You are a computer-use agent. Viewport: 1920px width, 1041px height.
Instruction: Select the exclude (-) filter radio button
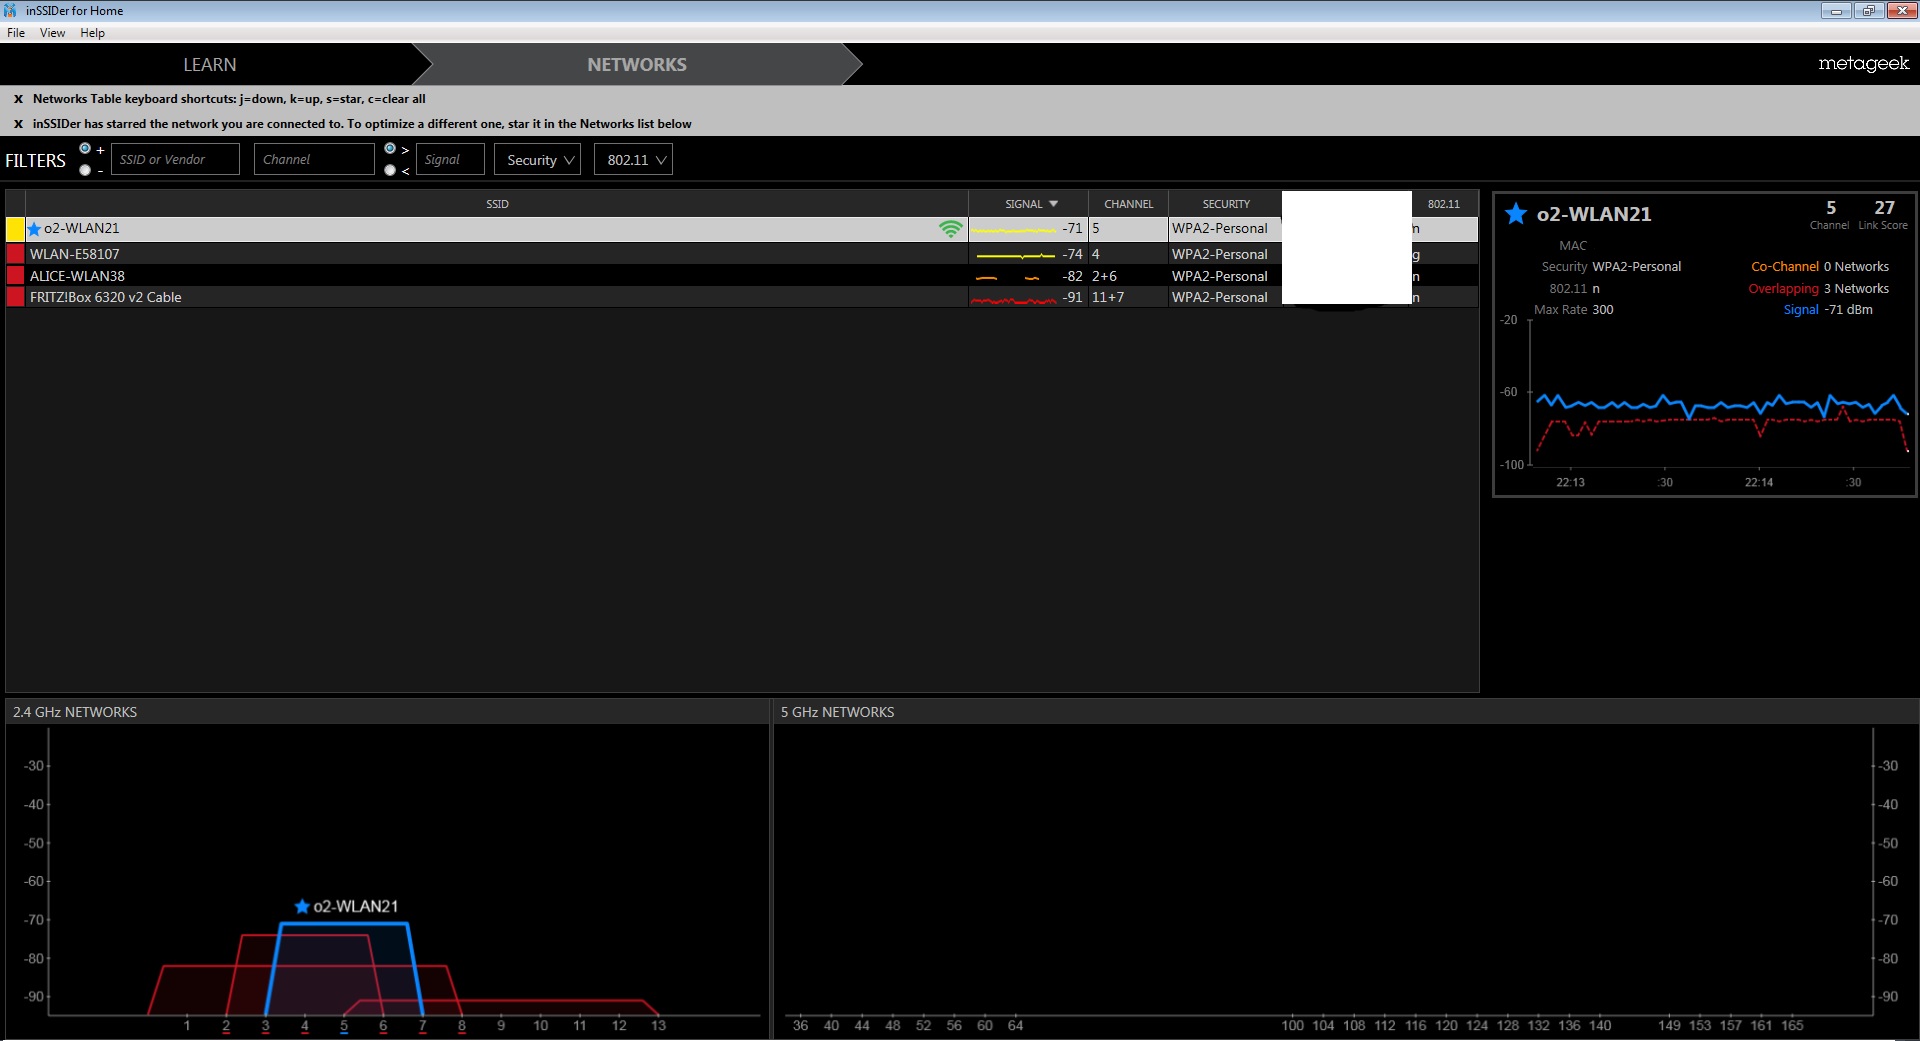pos(85,170)
